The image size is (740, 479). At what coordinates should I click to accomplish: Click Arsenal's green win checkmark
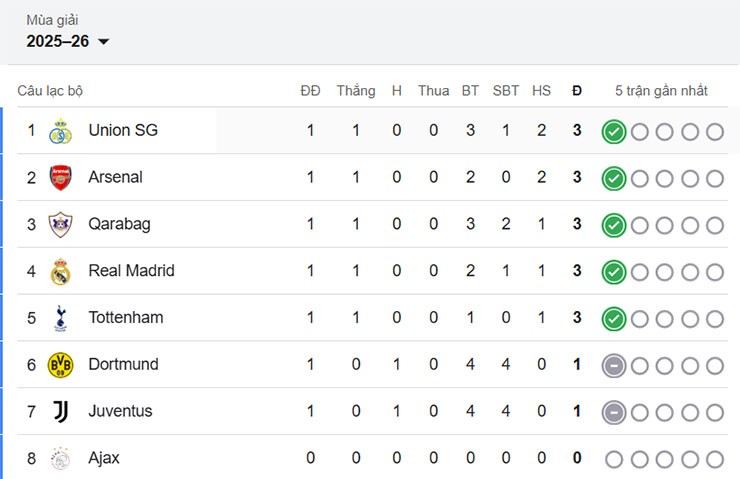[x=614, y=178]
